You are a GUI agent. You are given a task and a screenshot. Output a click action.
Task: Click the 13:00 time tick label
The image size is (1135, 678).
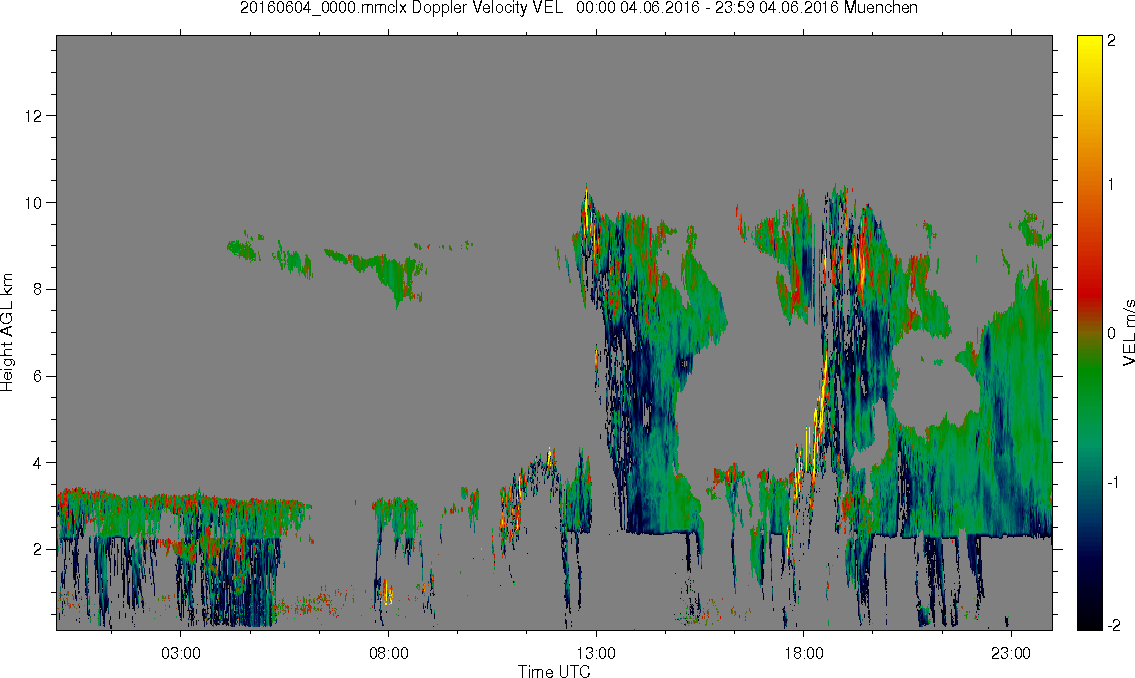(596, 653)
